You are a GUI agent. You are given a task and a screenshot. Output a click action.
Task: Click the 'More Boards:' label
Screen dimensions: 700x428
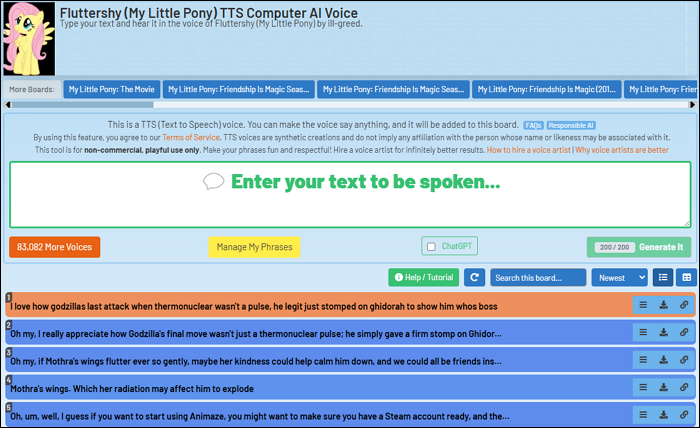(32, 89)
